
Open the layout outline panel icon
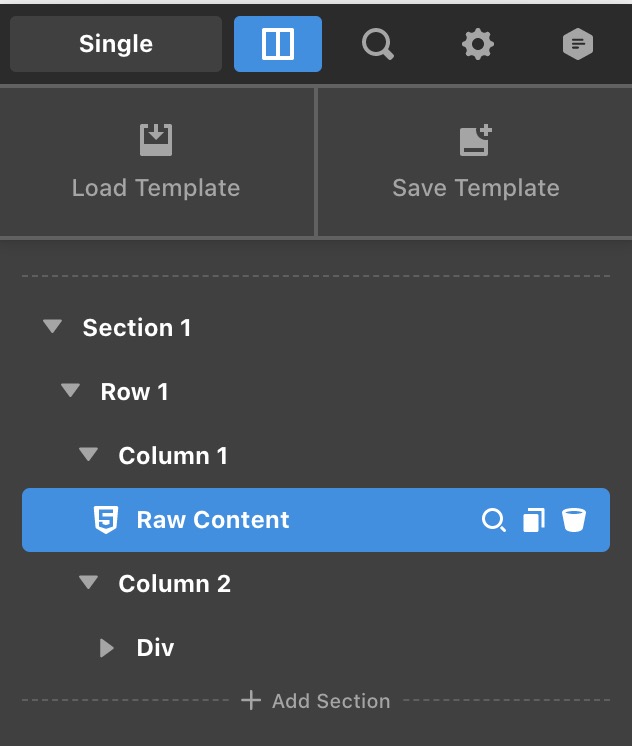pyautogui.click(x=277, y=44)
